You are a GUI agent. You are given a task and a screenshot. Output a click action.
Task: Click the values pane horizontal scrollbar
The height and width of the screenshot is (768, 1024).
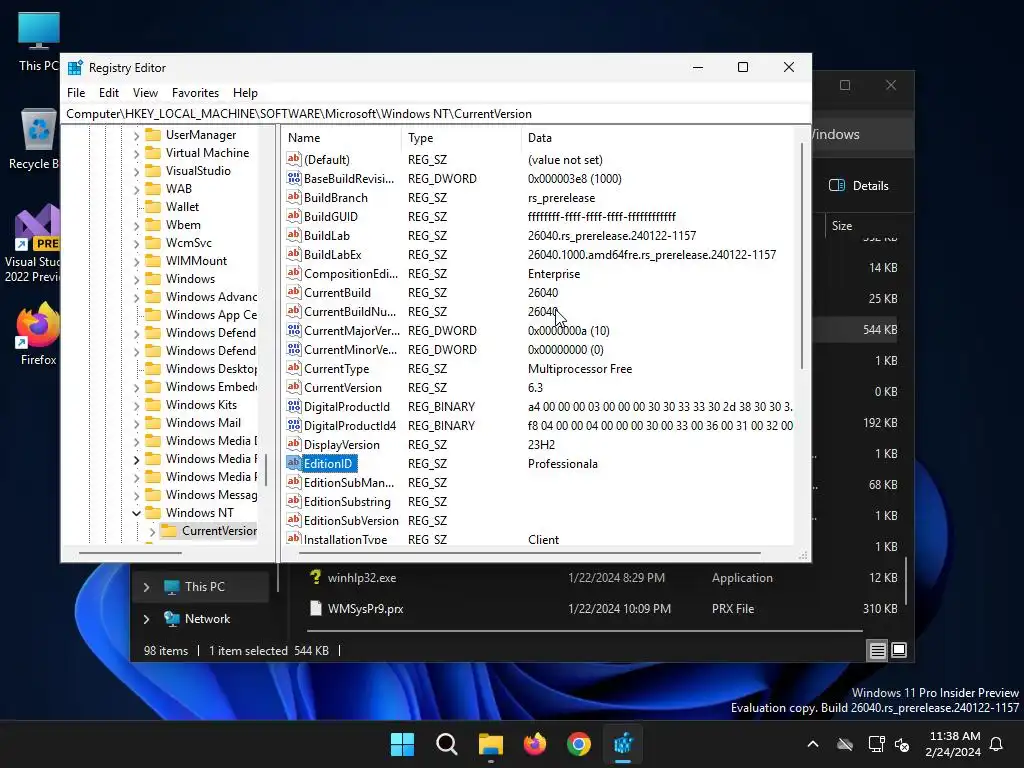pos(529,553)
